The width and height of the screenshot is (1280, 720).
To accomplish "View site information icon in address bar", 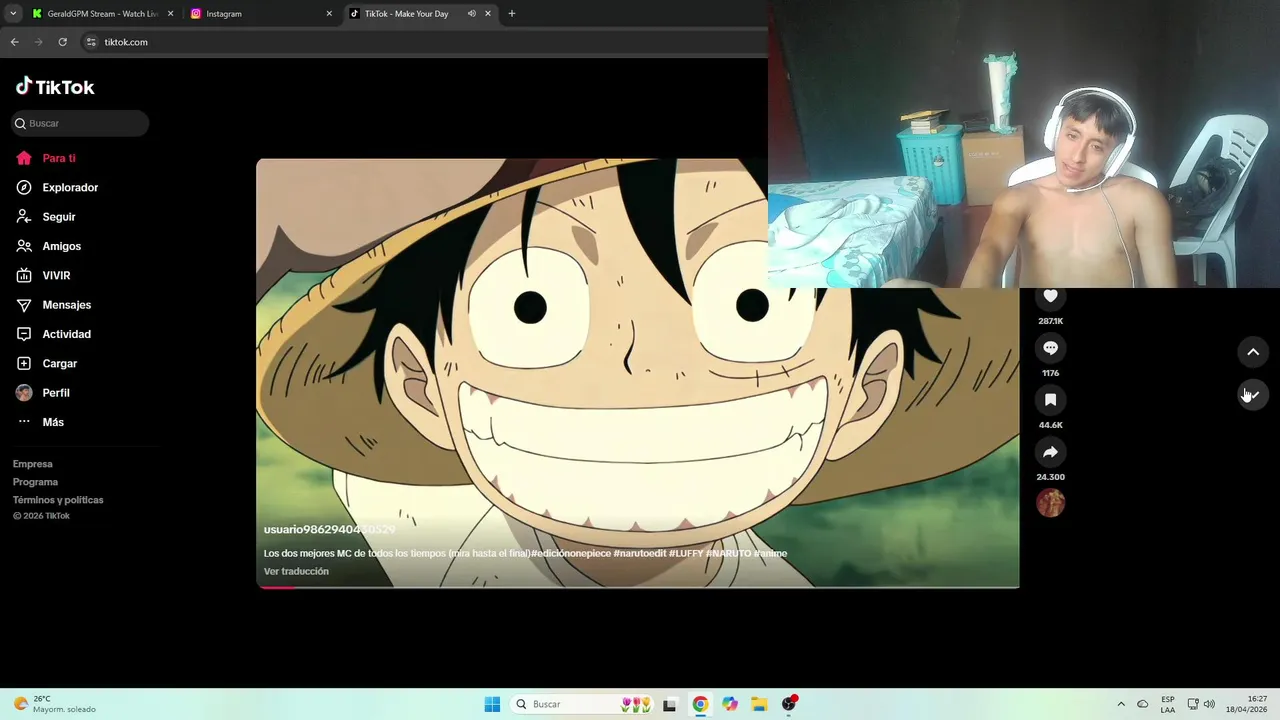I will [91, 42].
